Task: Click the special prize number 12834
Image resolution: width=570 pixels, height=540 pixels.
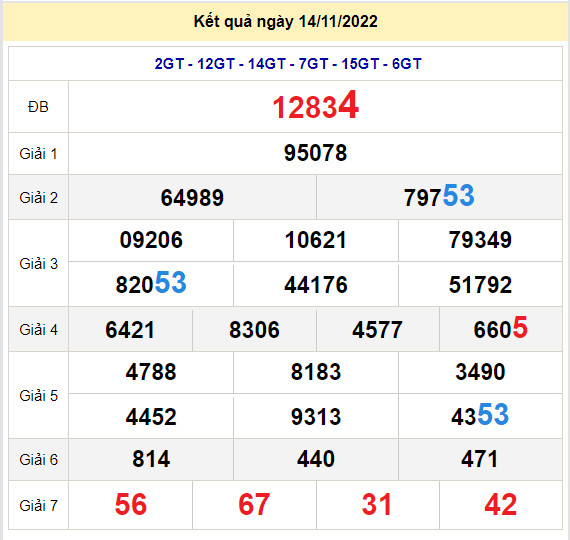Action: coord(316,106)
